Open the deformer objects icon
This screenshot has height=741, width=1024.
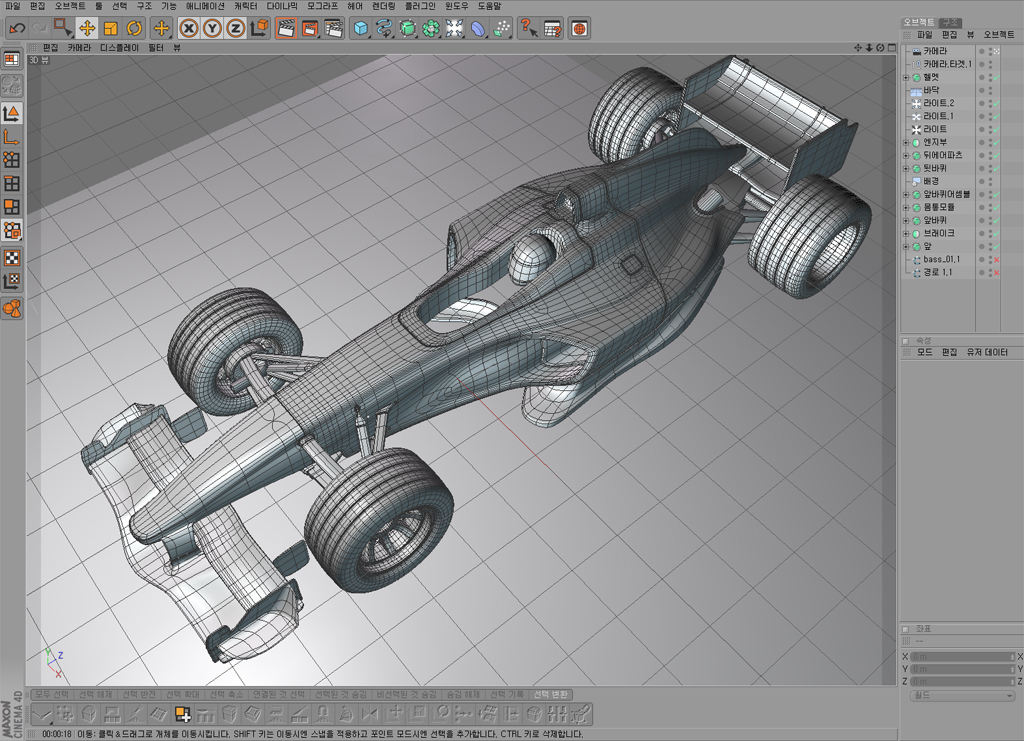(x=478, y=28)
